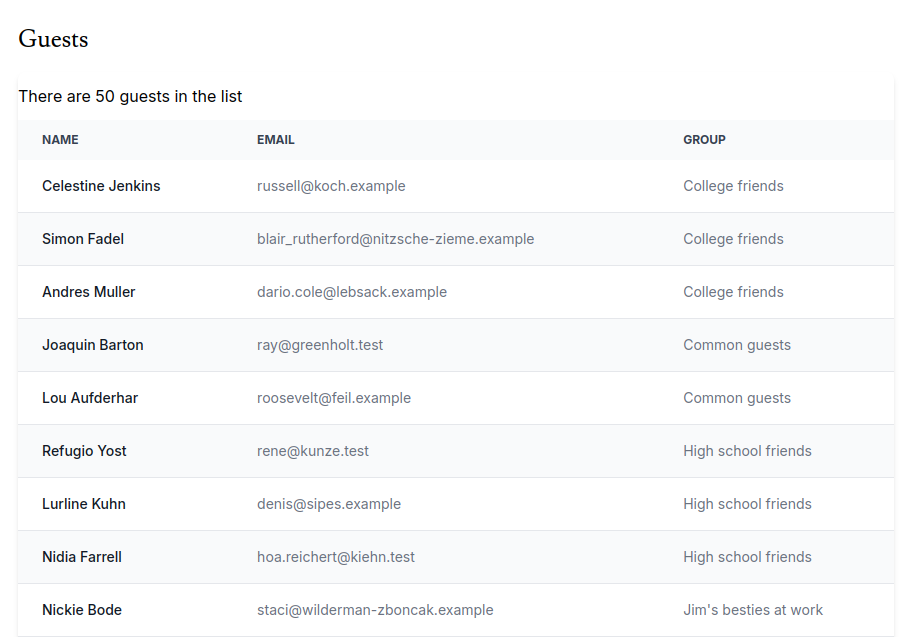Click email roosevelt@feil.example
This screenshot has width=905, height=637.
pyautogui.click(x=334, y=398)
